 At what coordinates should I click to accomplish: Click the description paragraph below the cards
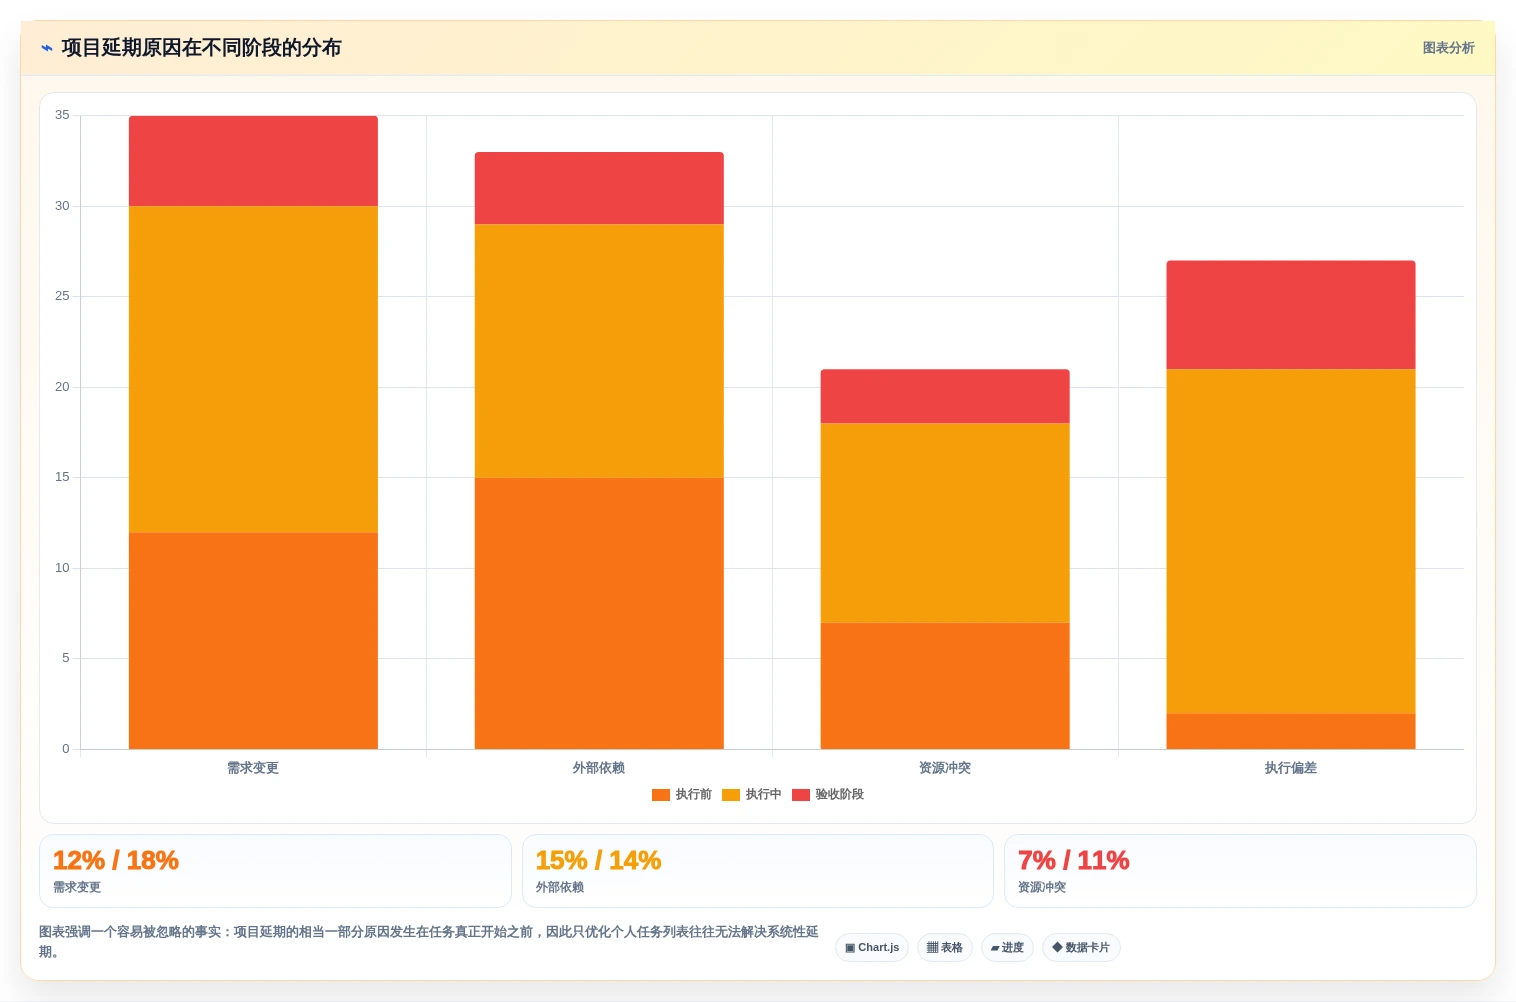pos(429,941)
